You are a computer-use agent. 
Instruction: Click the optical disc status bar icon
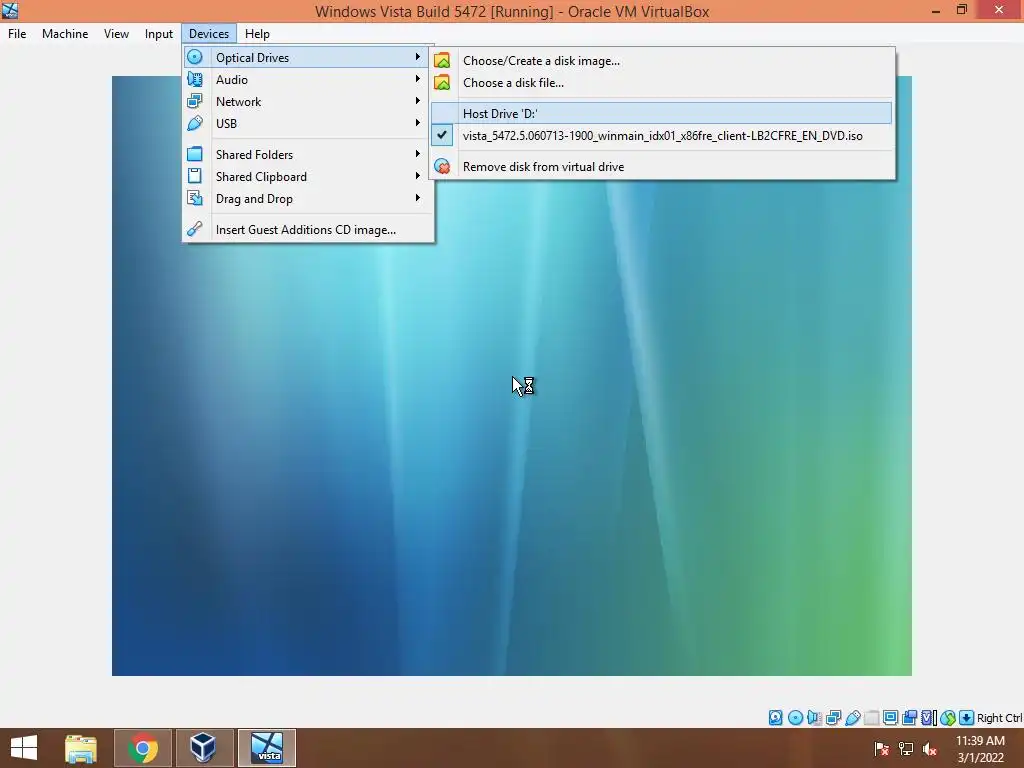(x=795, y=718)
